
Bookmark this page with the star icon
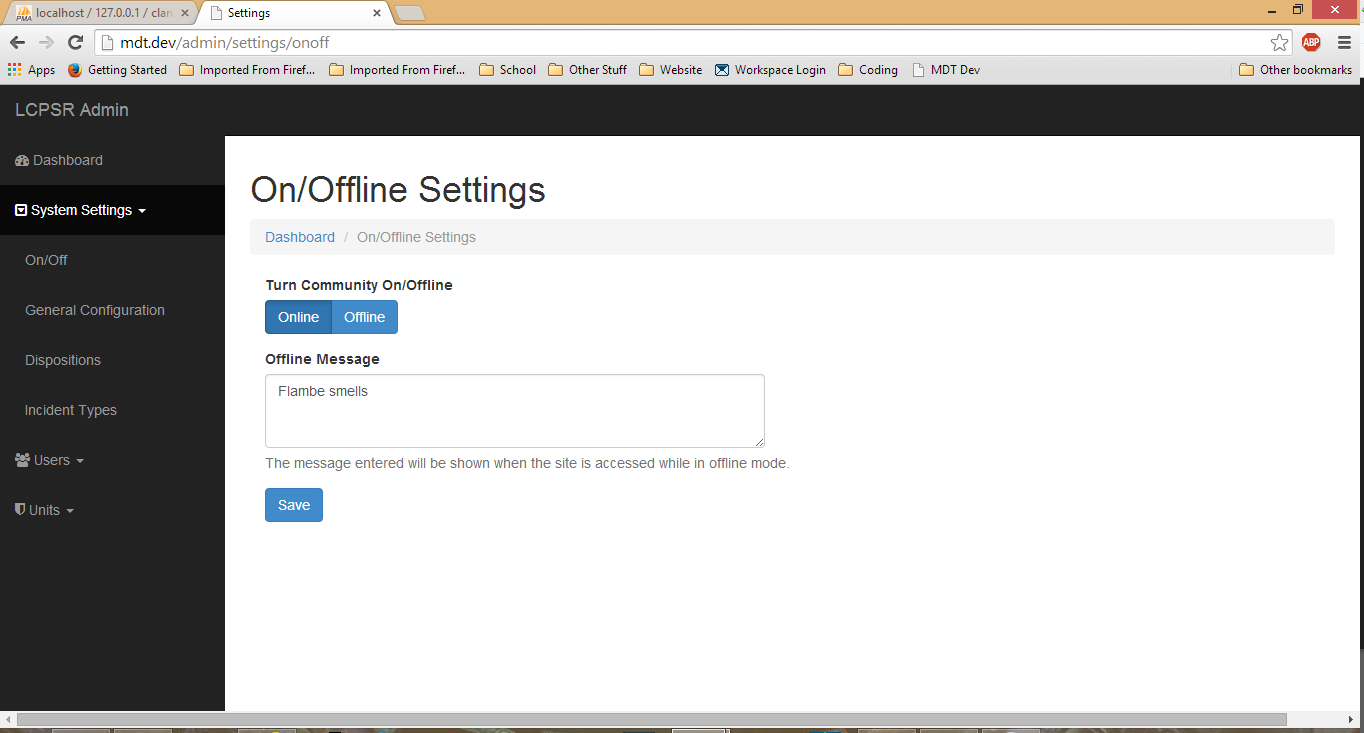coord(1279,42)
